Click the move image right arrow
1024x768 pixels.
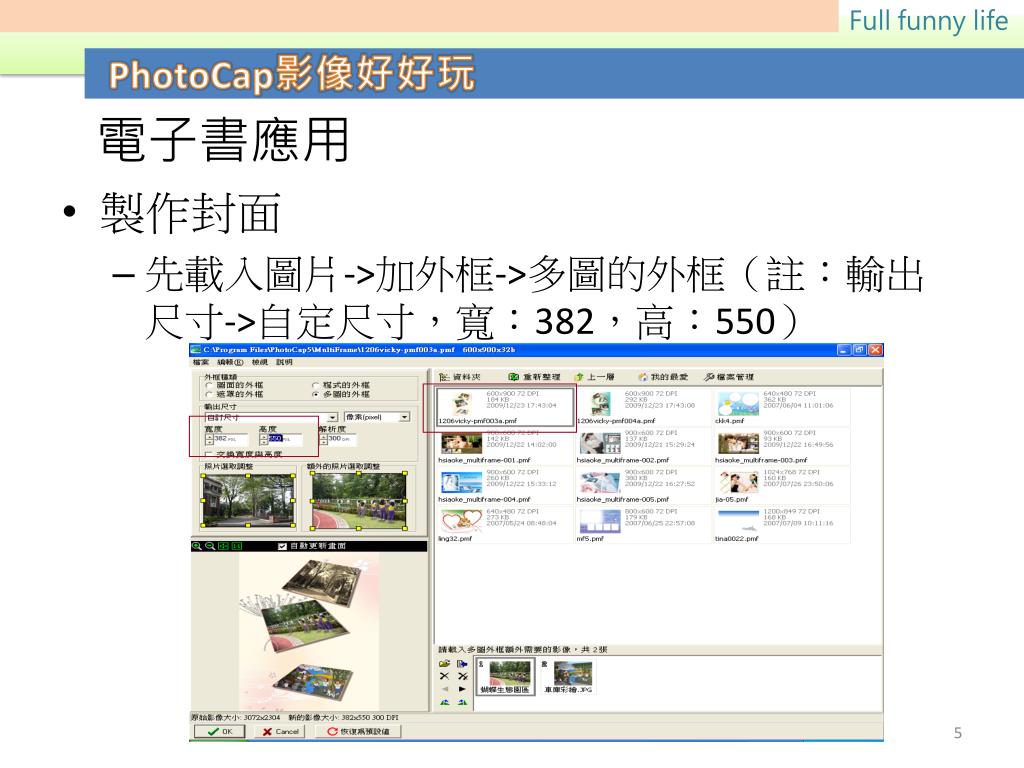462,689
